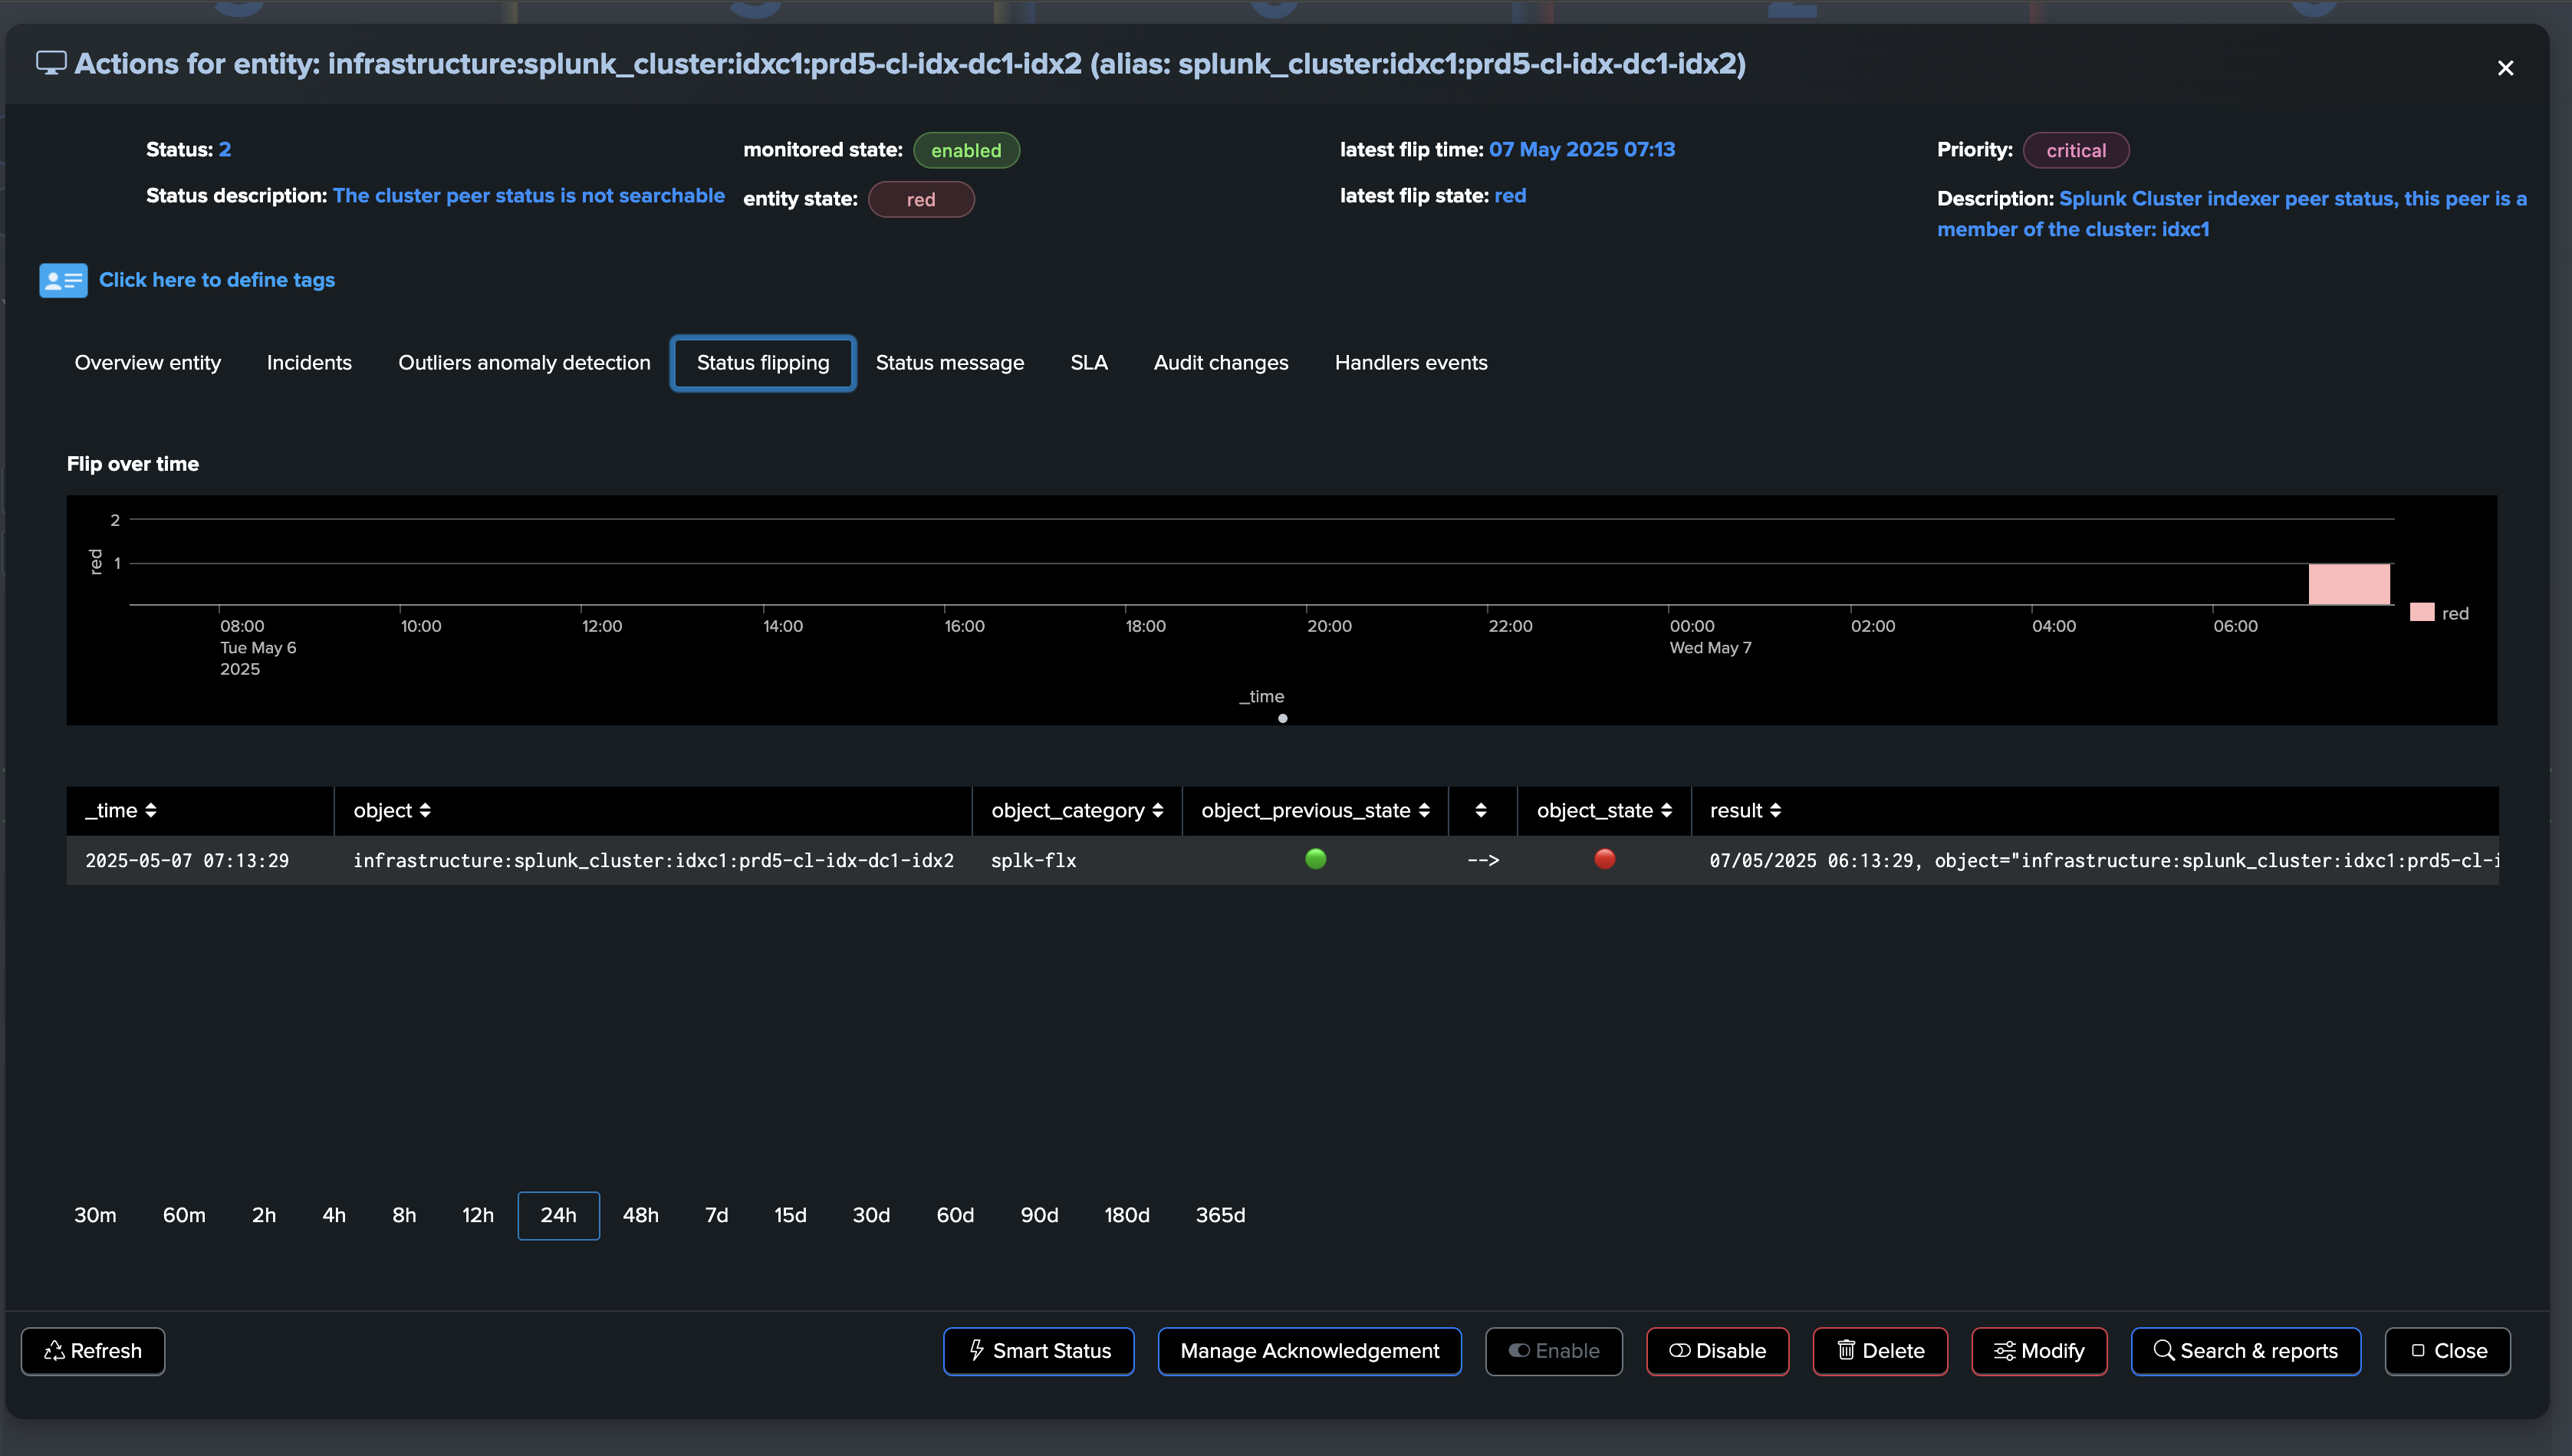Click the Refresh button

point(93,1351)
